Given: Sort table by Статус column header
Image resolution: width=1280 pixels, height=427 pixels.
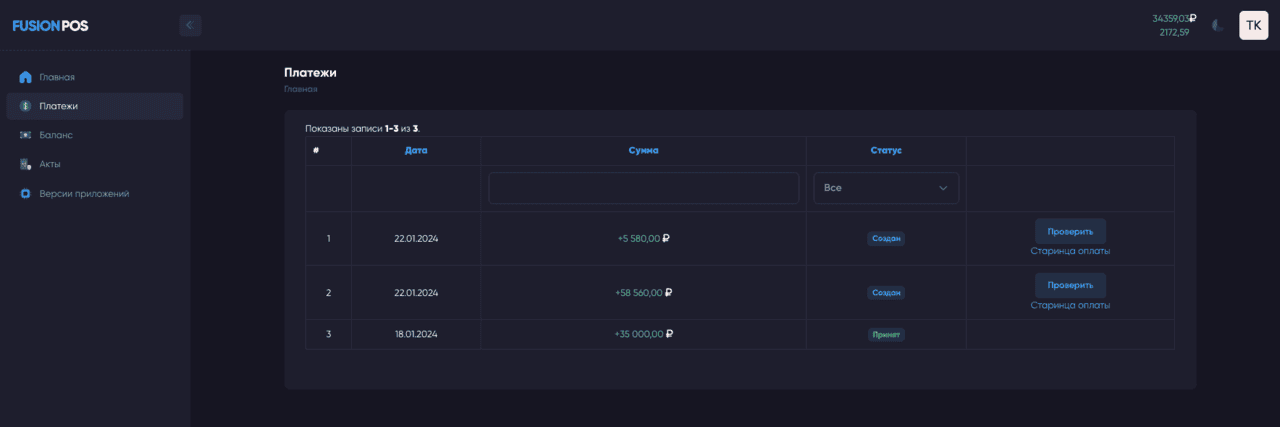Looking at the screenshot, I should [886, 150].
